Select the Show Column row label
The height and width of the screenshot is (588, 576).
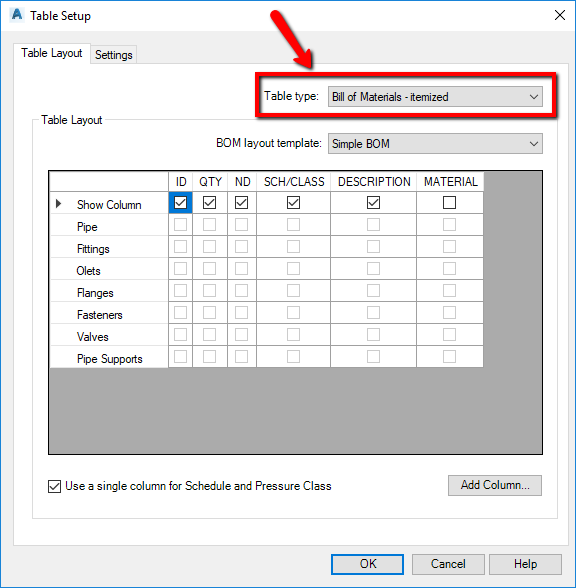point(109,205)
